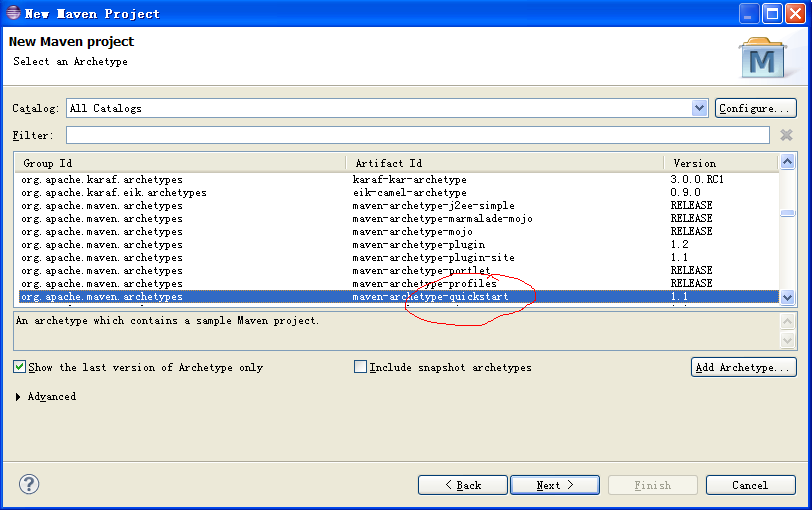Viewport: 812px width, 510px height.
Task: Close the dialog via title bar X
Action: (x=795, y=13)
